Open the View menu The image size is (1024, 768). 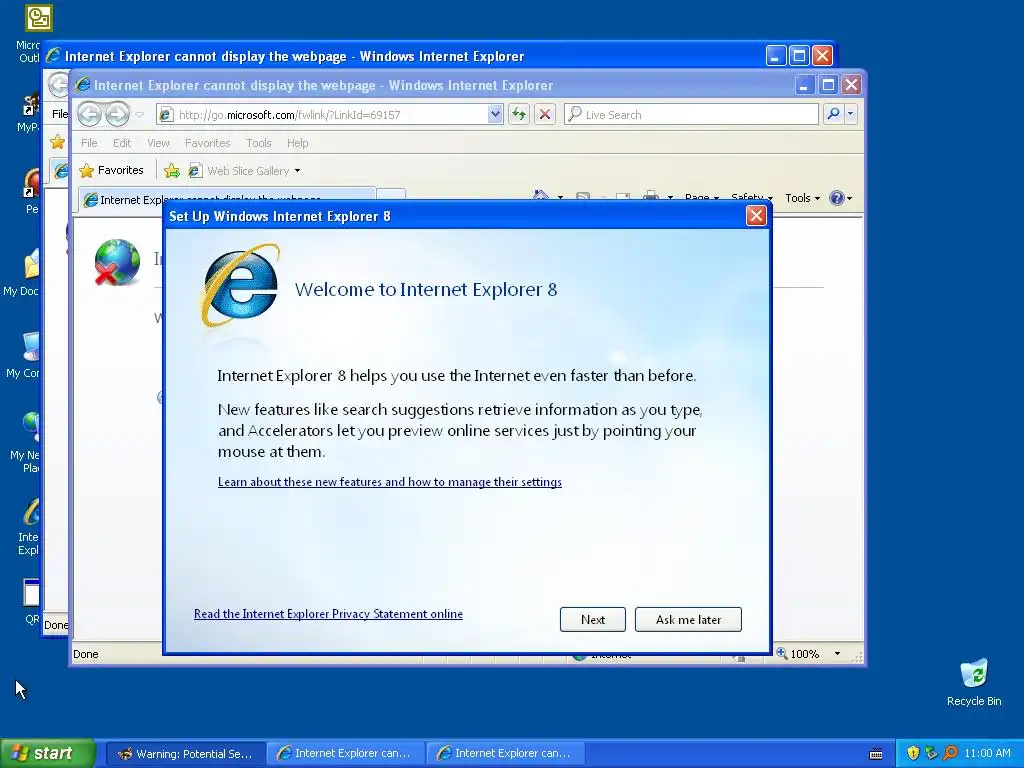coord(158,143)
